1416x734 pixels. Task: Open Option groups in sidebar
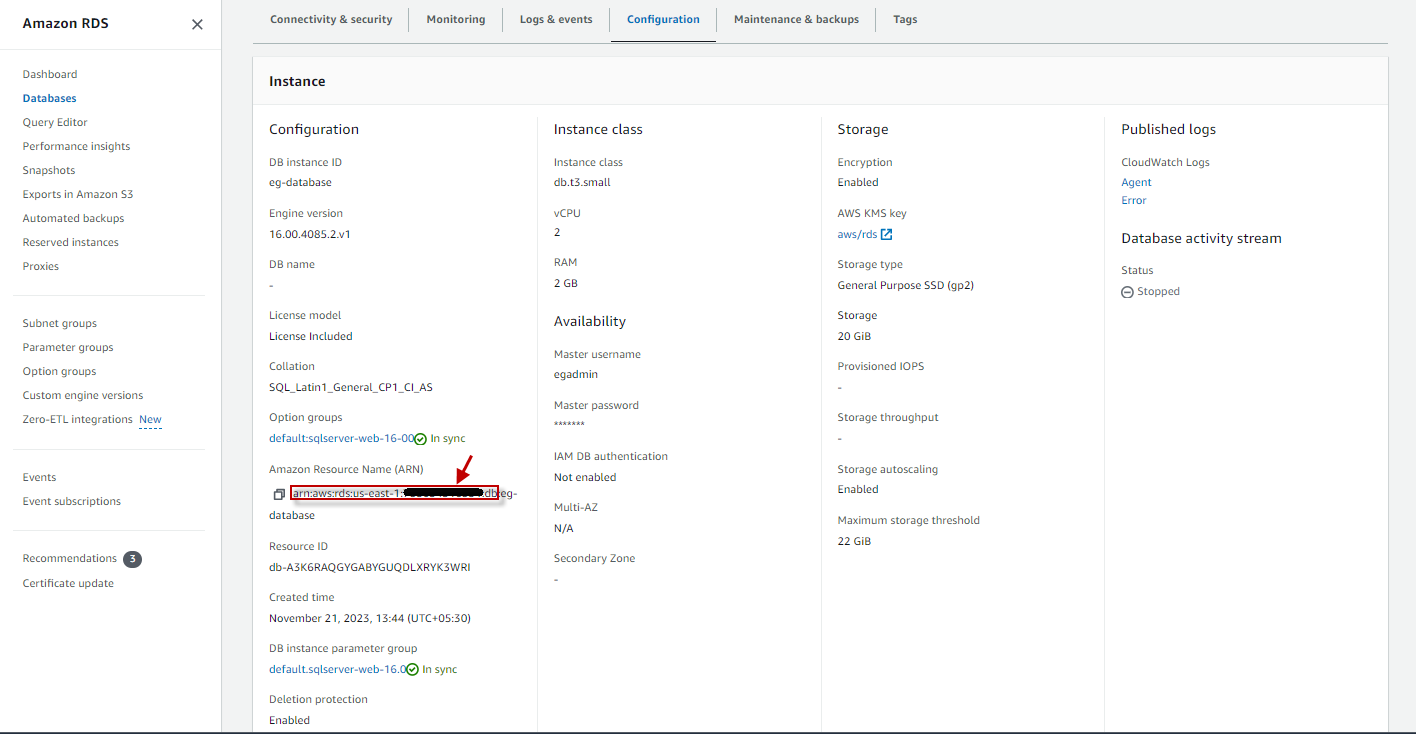pos(60,371)
